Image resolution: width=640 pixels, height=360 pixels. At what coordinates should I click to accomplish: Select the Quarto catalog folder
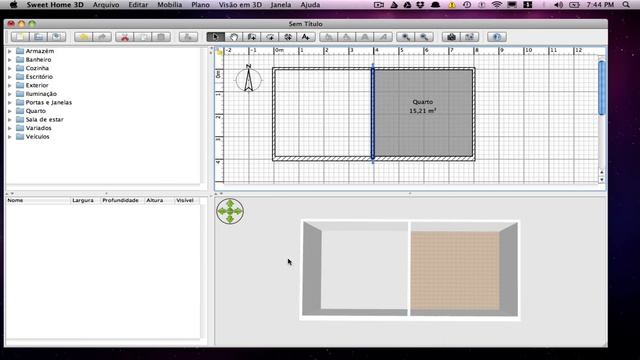coord(36,111)
